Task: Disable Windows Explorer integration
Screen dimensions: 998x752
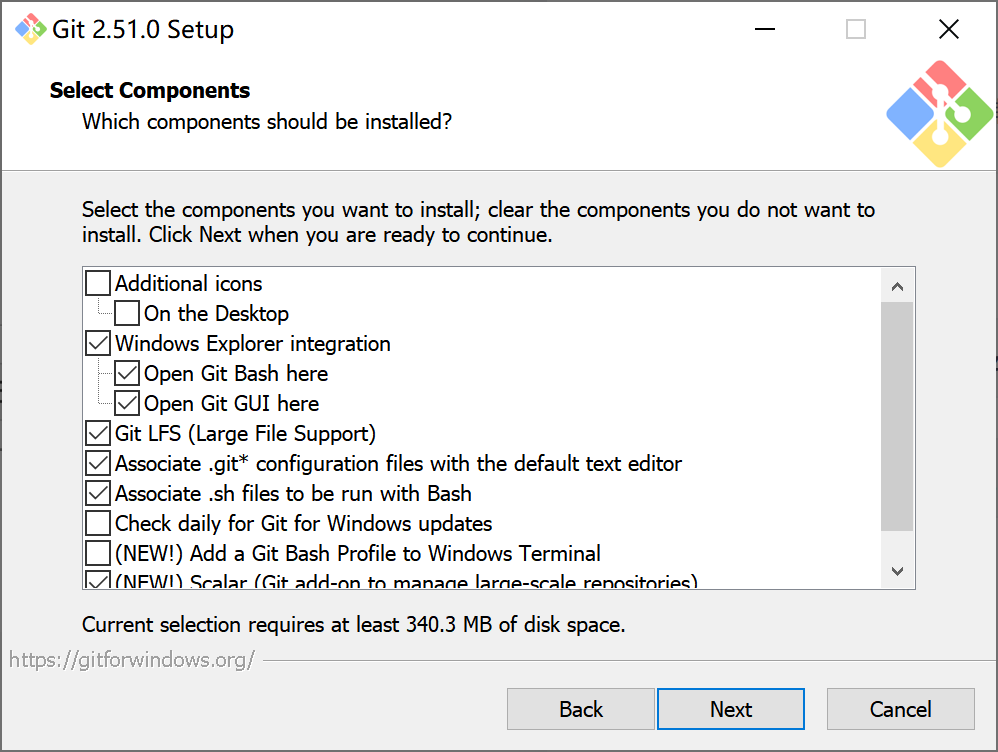Action: click(97, 343)
